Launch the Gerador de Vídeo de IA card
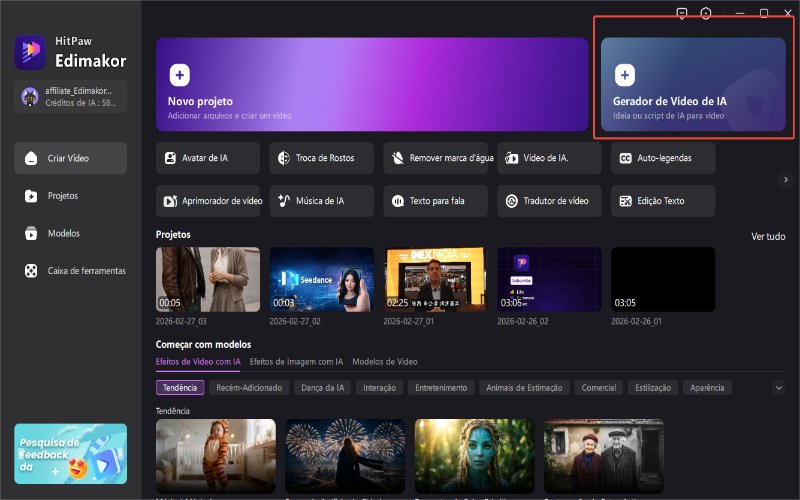Image resolution: width=800 pixels, height=500 pixels. point(693,85)
